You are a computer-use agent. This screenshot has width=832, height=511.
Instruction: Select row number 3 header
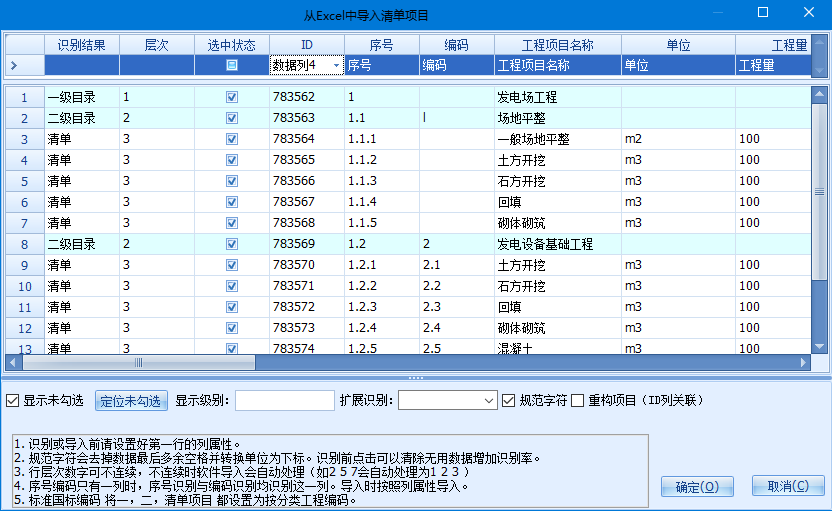click(24, 139)
